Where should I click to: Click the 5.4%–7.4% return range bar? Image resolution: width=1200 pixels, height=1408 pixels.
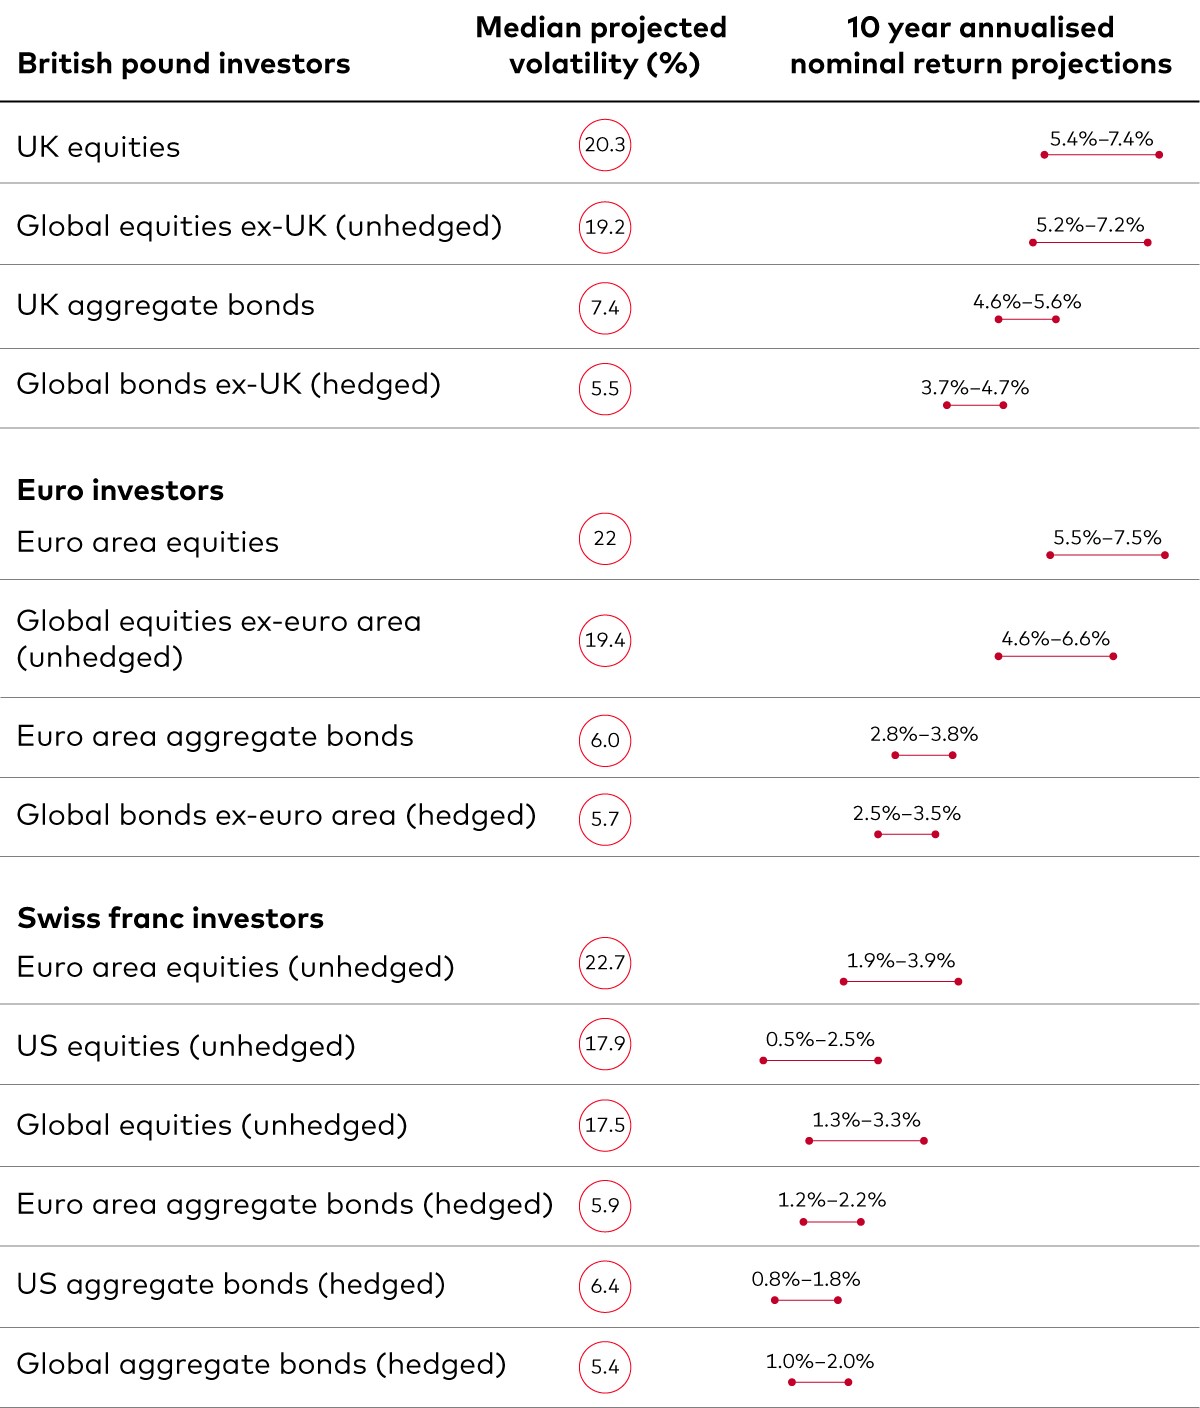[x=1101, y=155]
